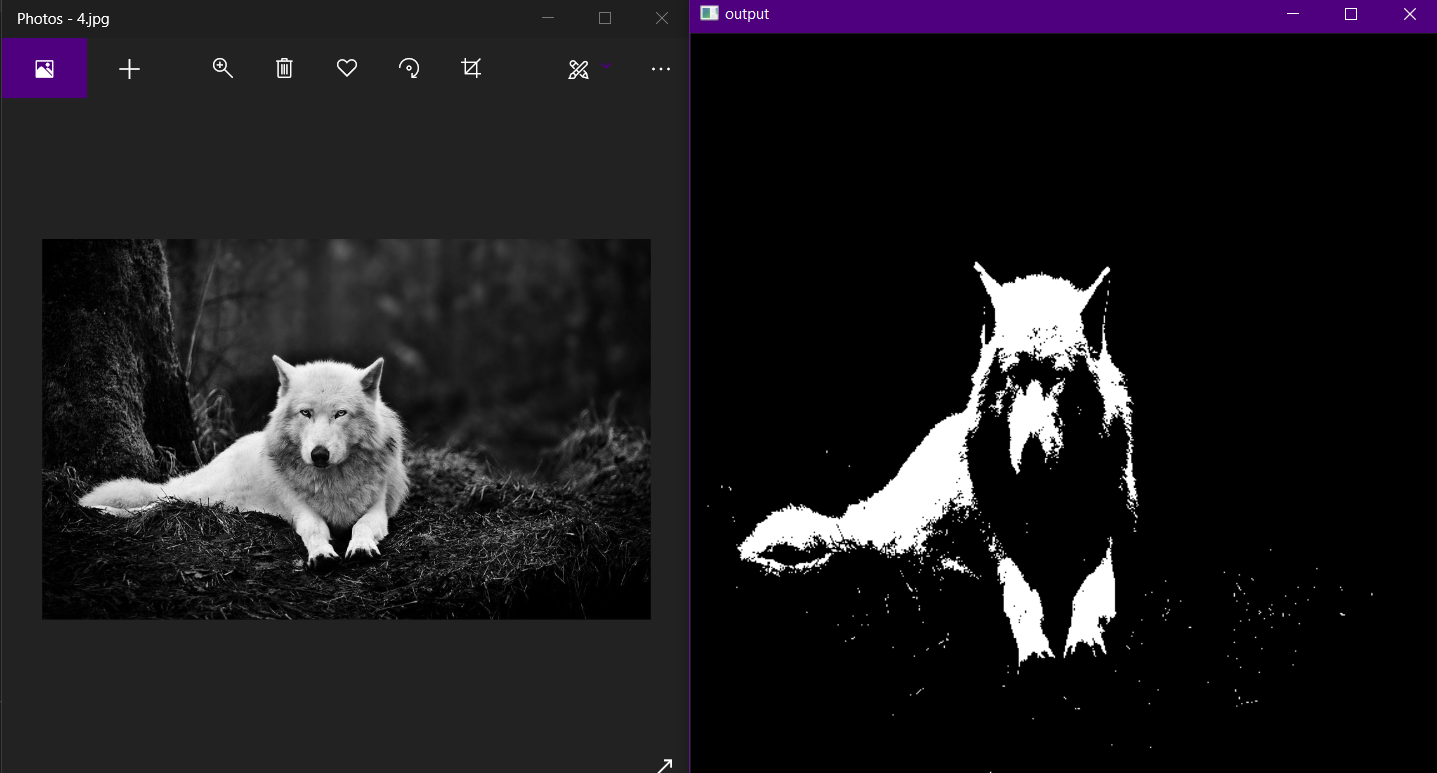Image resolution: width=1437 pixels, height=773 pixels.
Task: Open Edit & Create tools icon
Action: [x=578, y=69]
